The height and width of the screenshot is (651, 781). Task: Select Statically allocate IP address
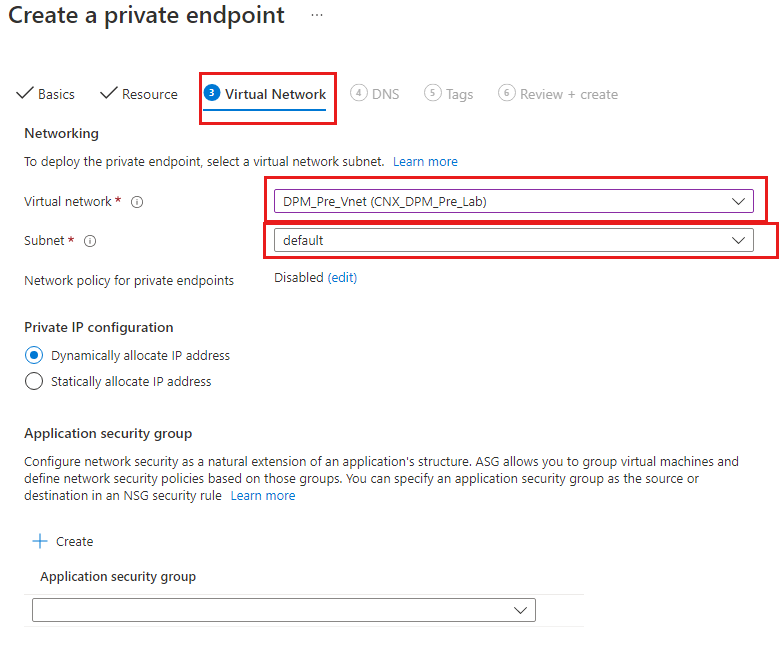click(x=34, y=381)
